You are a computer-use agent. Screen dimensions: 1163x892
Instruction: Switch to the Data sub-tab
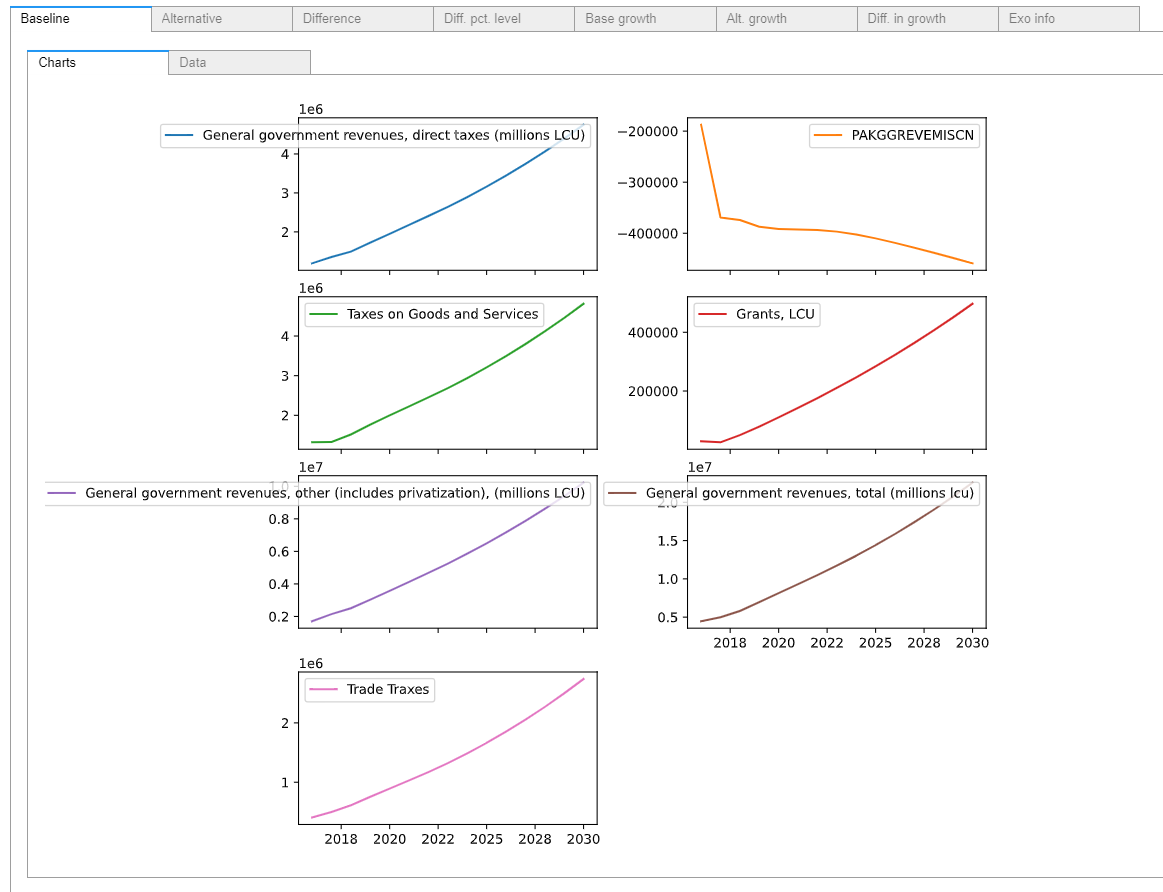coord(239,62)
